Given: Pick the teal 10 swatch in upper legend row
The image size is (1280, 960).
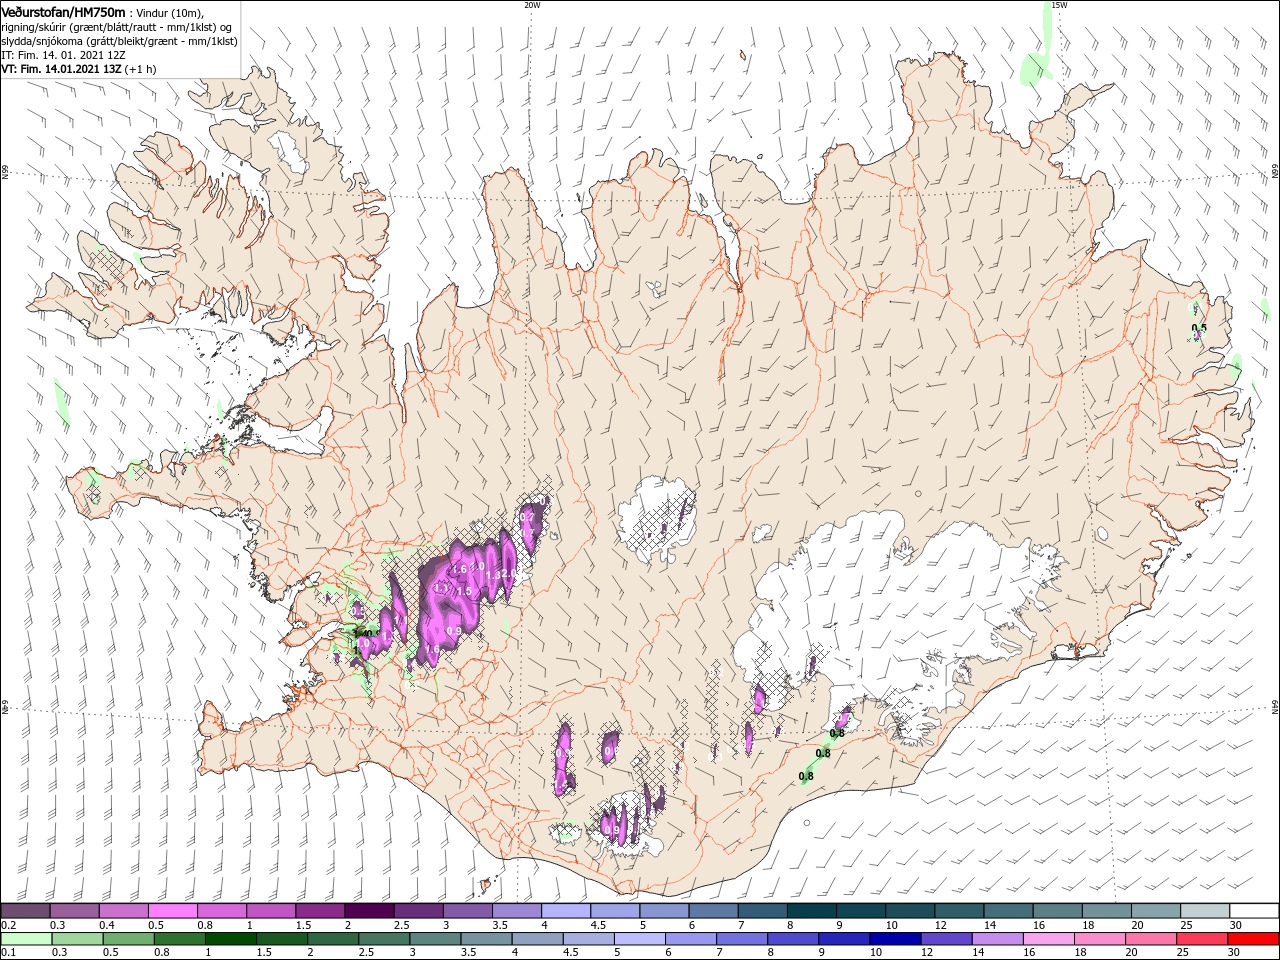Looking at the screenshot, I should coord(908,911).
